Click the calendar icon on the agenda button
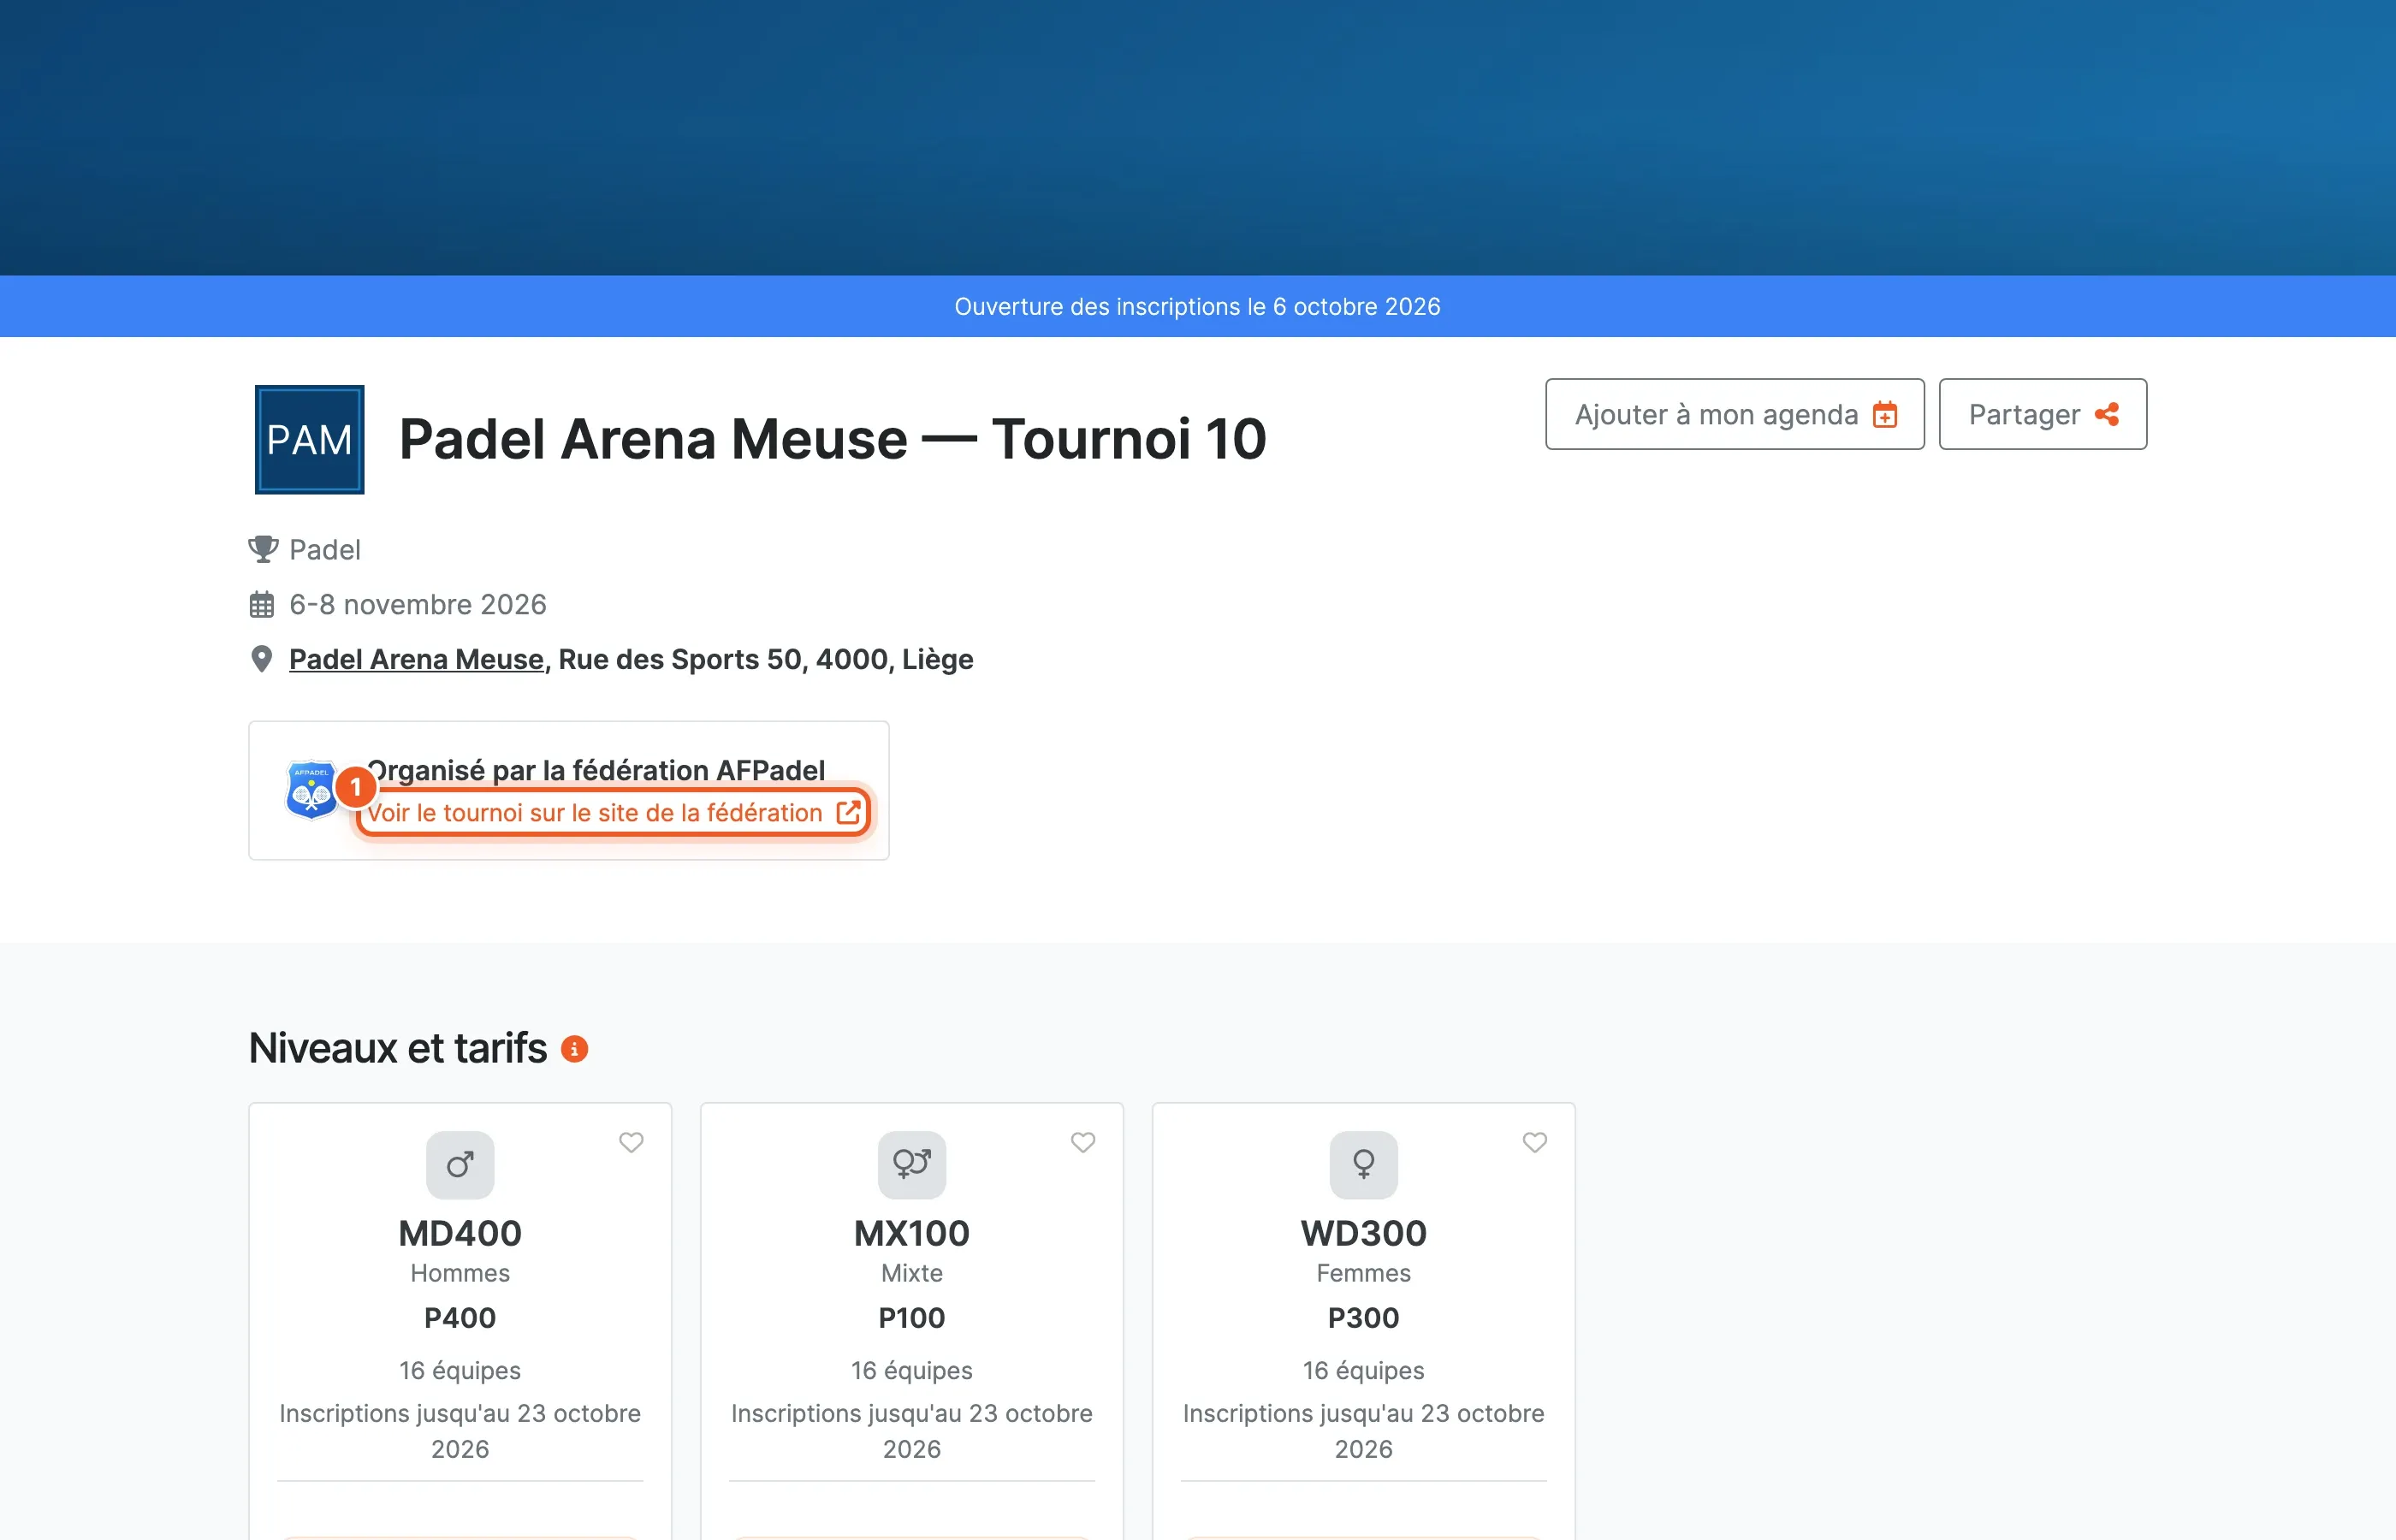The width and height of the screenshot is (2396, 1540). click(x=1885, y=414)
